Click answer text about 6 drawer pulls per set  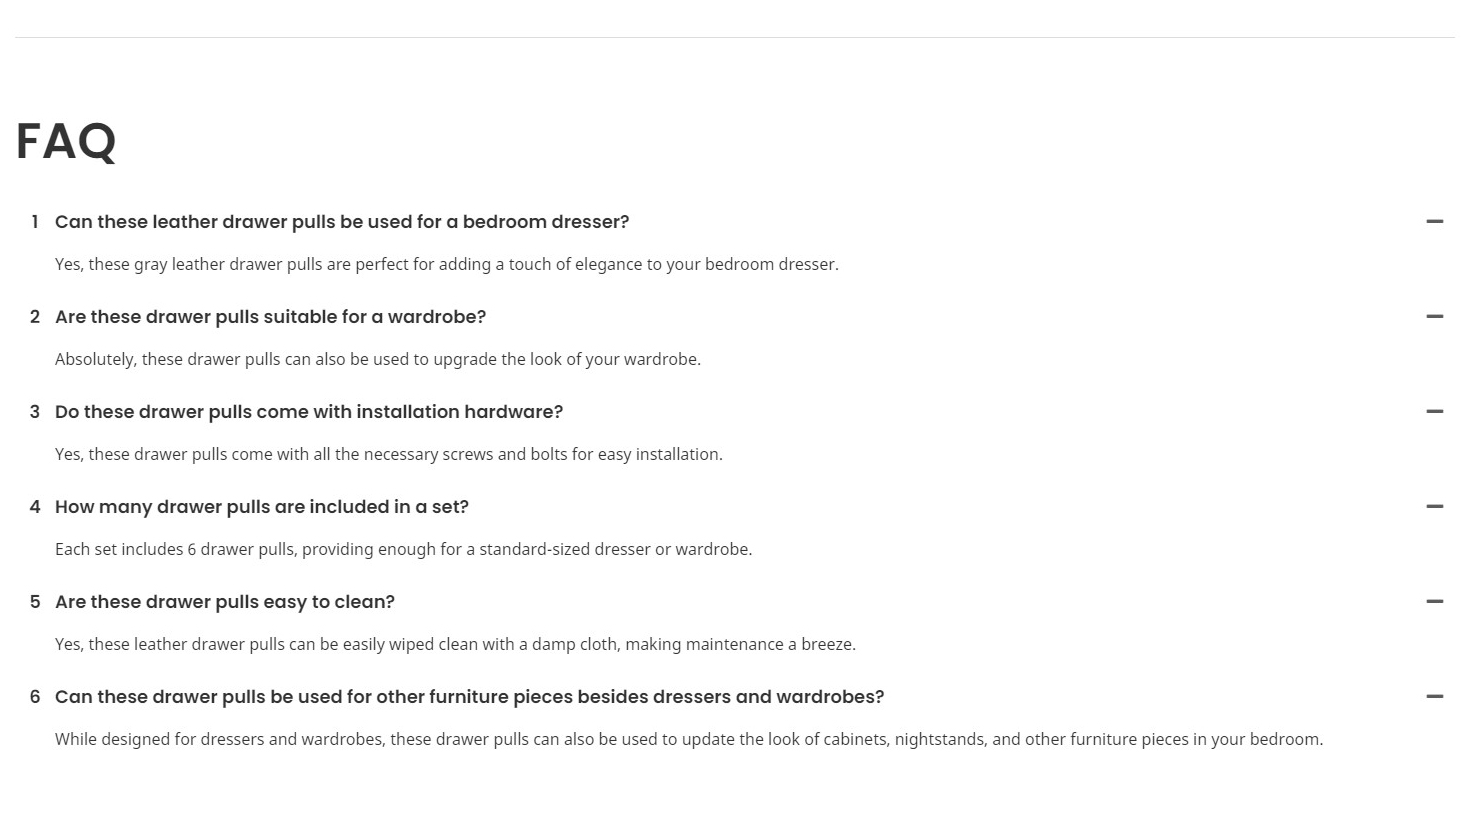(404, 549)
